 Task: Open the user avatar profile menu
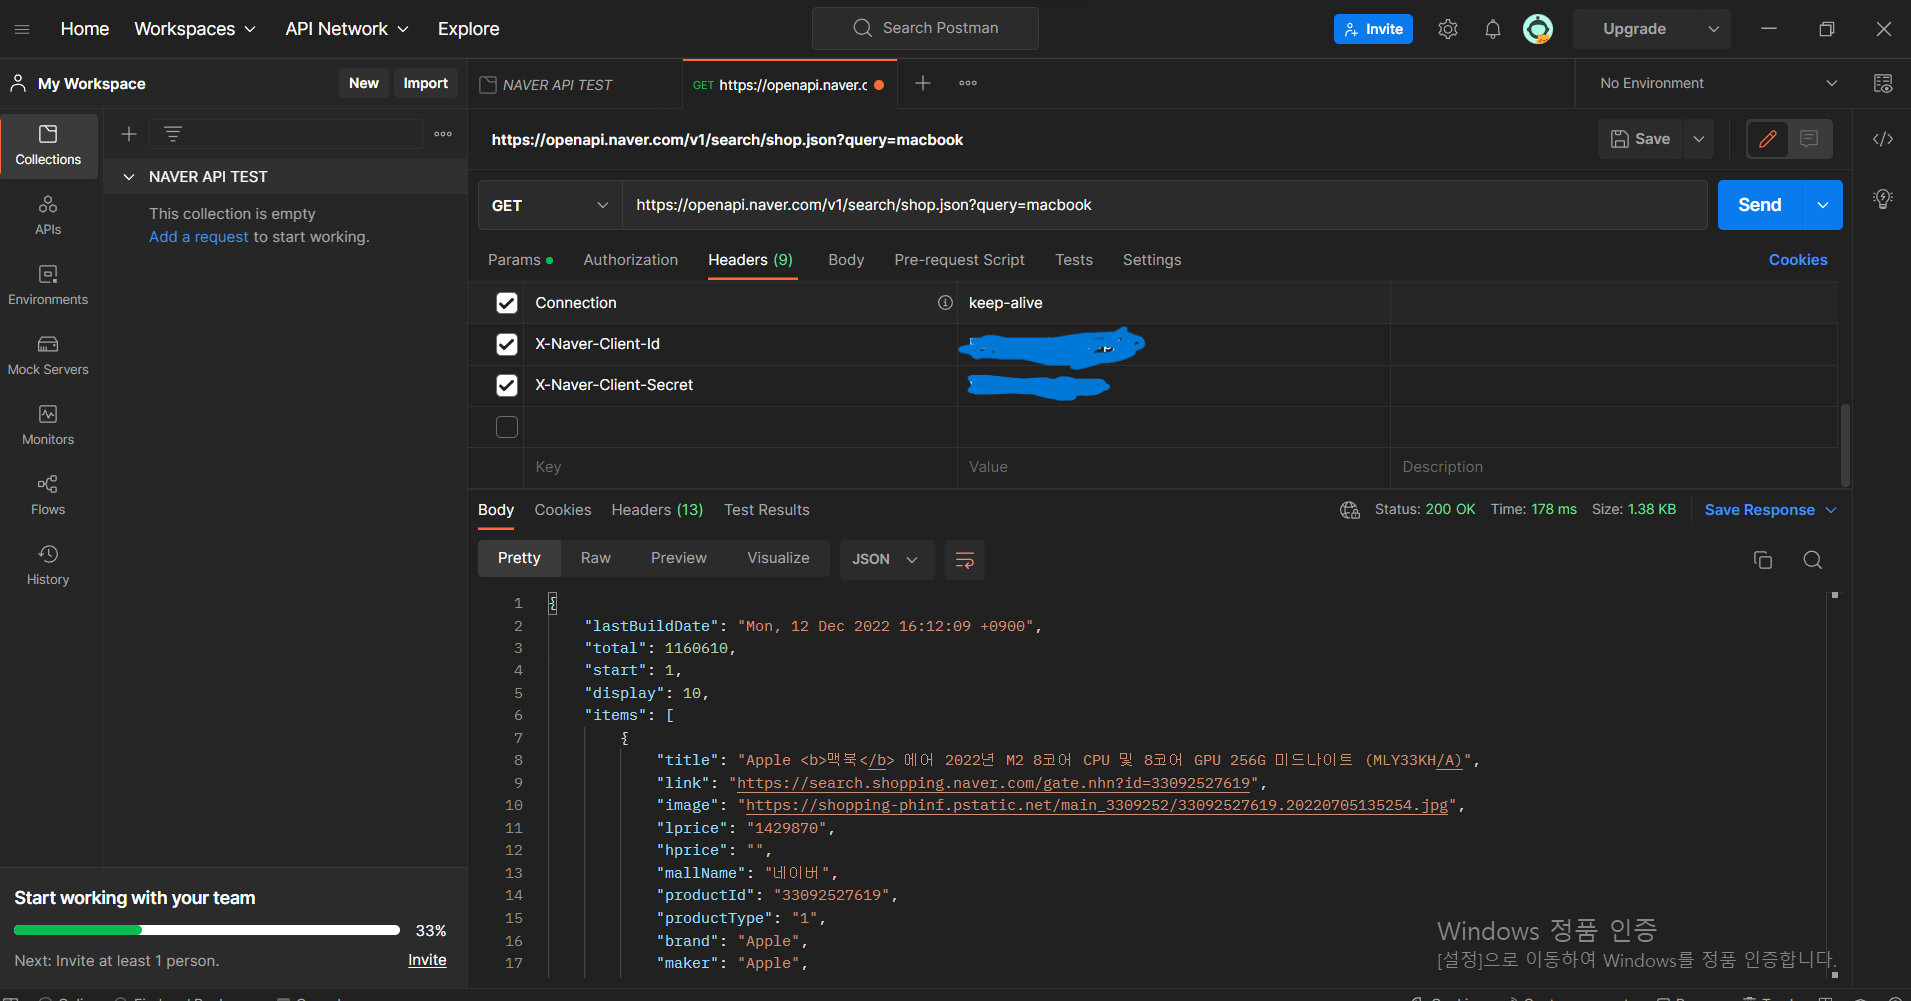1538,29
